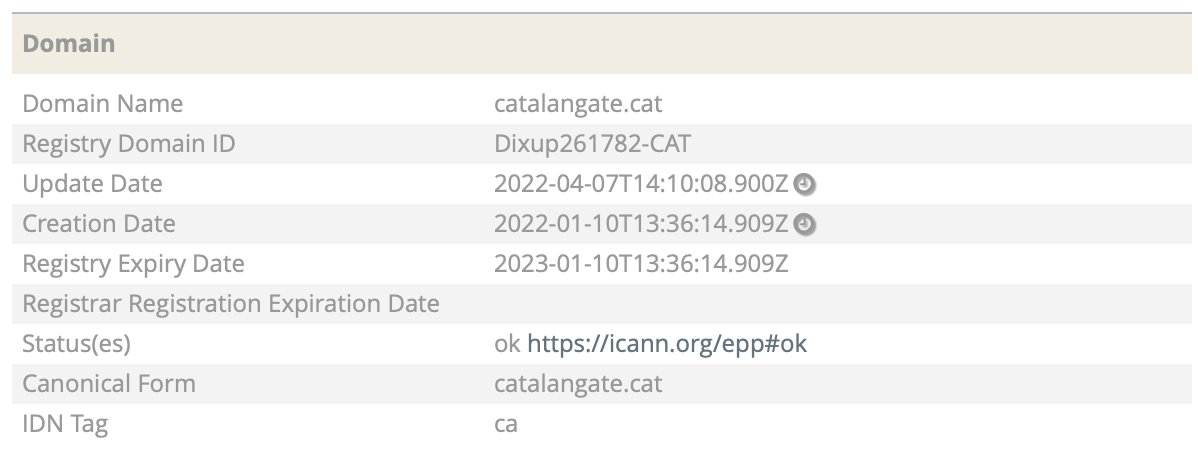
Task: Click the clock icon beside Creation Date
Action: click(805, 224)
